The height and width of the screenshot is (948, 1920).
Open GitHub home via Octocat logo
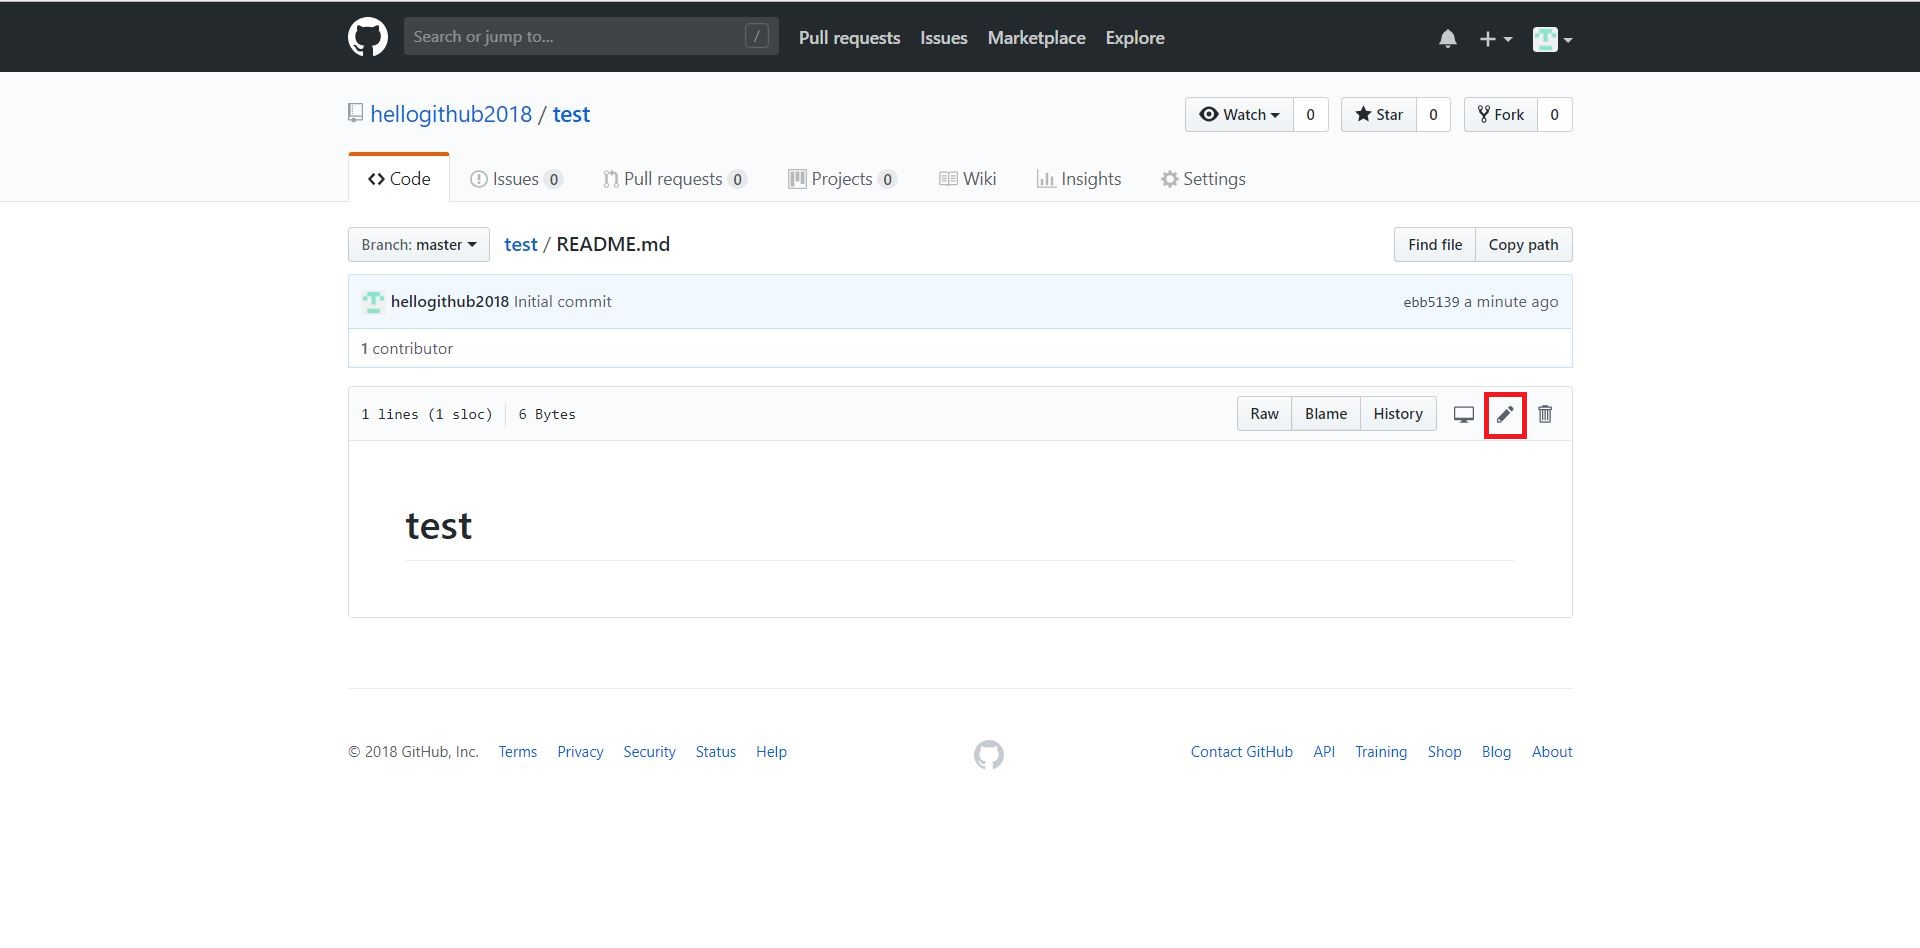tap(368, 37)
